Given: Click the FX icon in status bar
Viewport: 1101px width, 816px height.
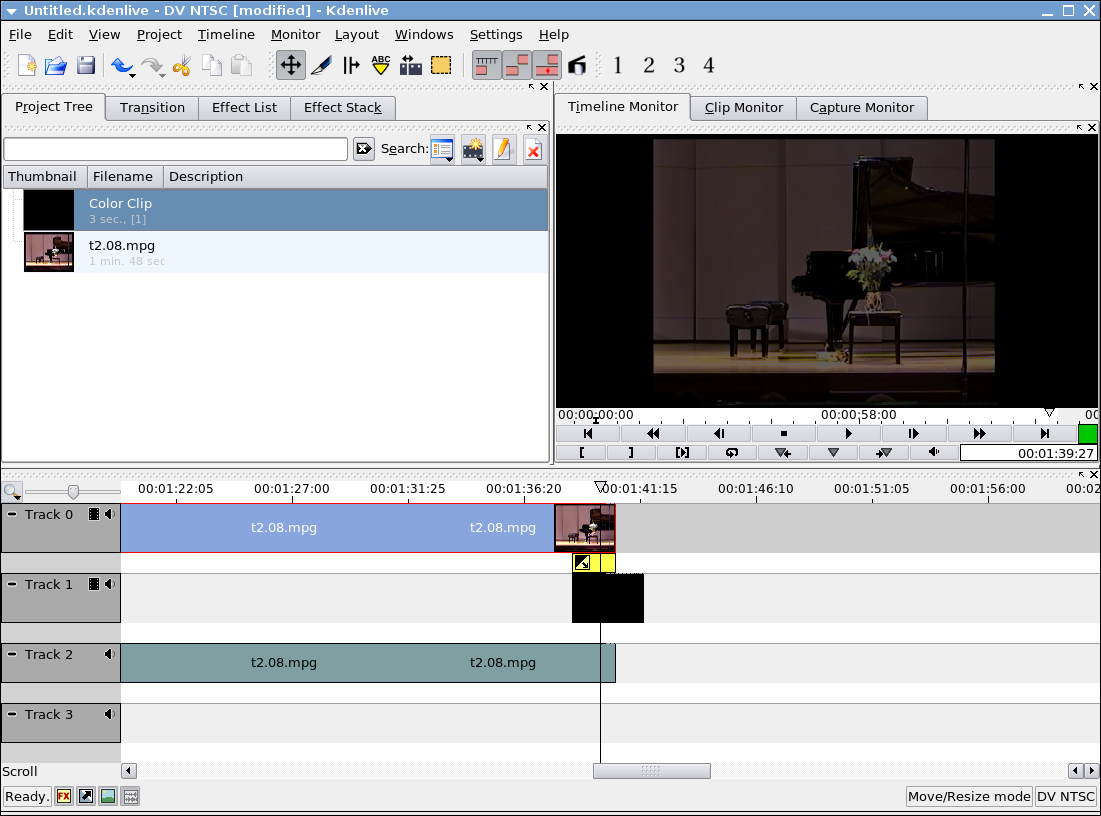Looking at the screenshot, I should click(x=64, y=796).
